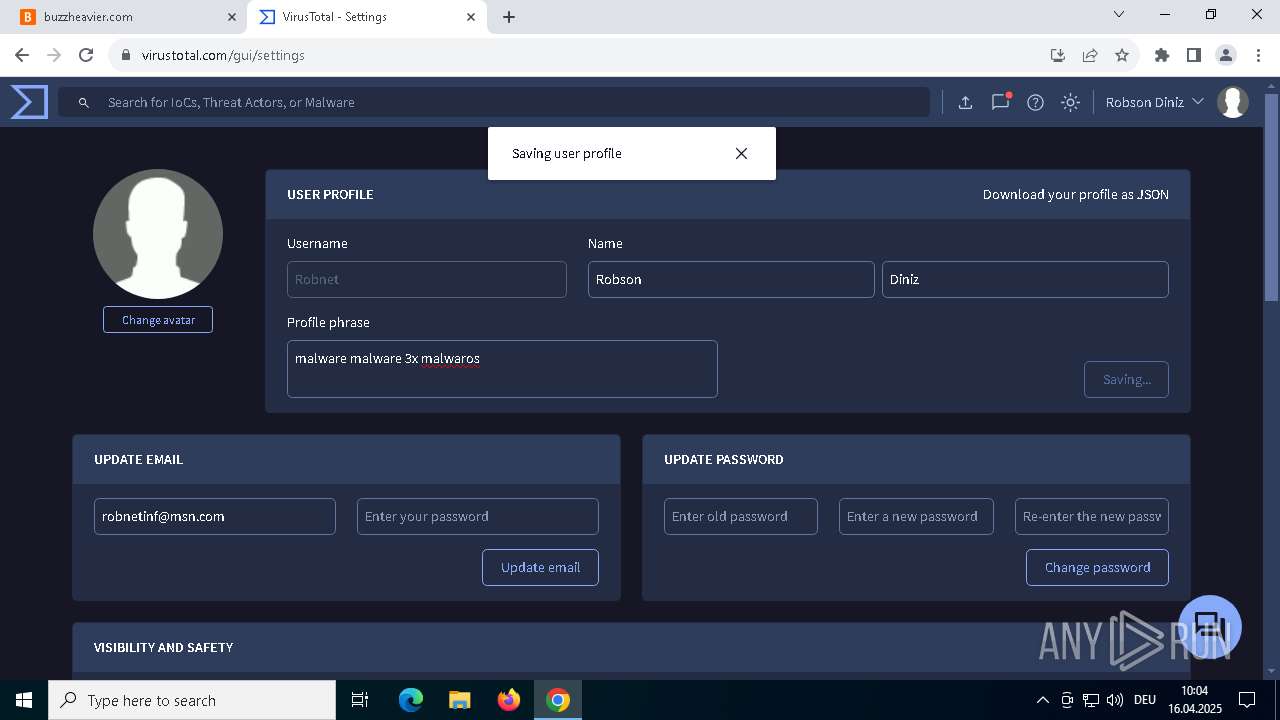This screenshot has height=720, width=1280.
Task: Open Chrome three-dot menu
Action: (1258, 55)
